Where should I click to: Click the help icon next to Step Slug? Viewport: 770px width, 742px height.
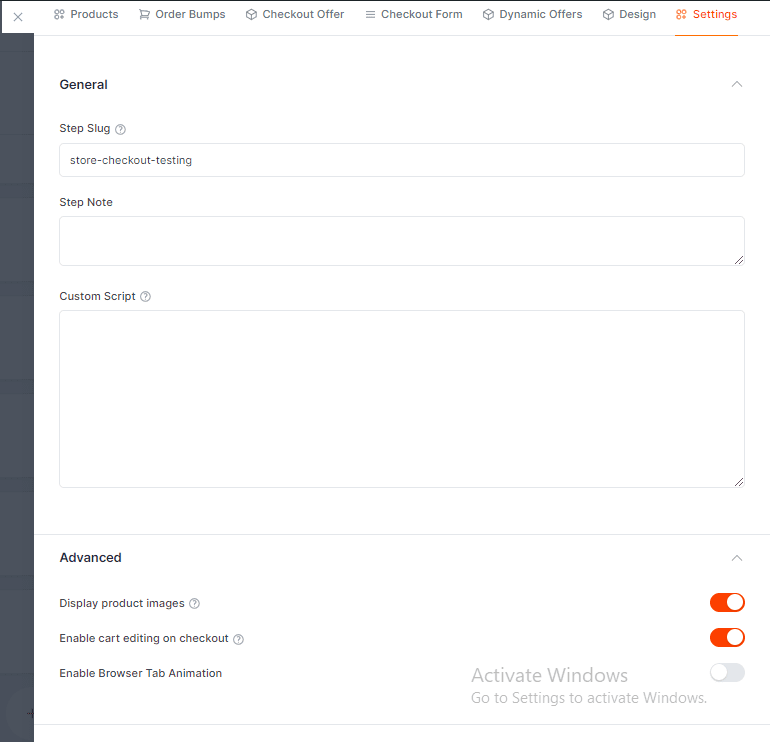point(121,129)
